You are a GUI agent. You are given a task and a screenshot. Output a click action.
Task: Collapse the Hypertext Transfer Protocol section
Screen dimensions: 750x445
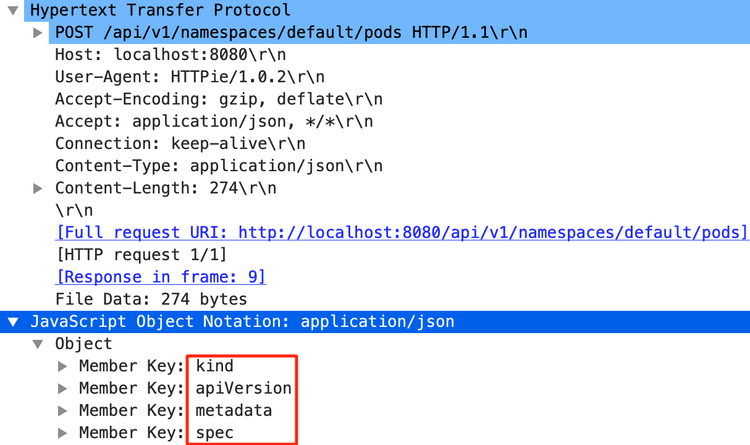[x=13, y=10]
